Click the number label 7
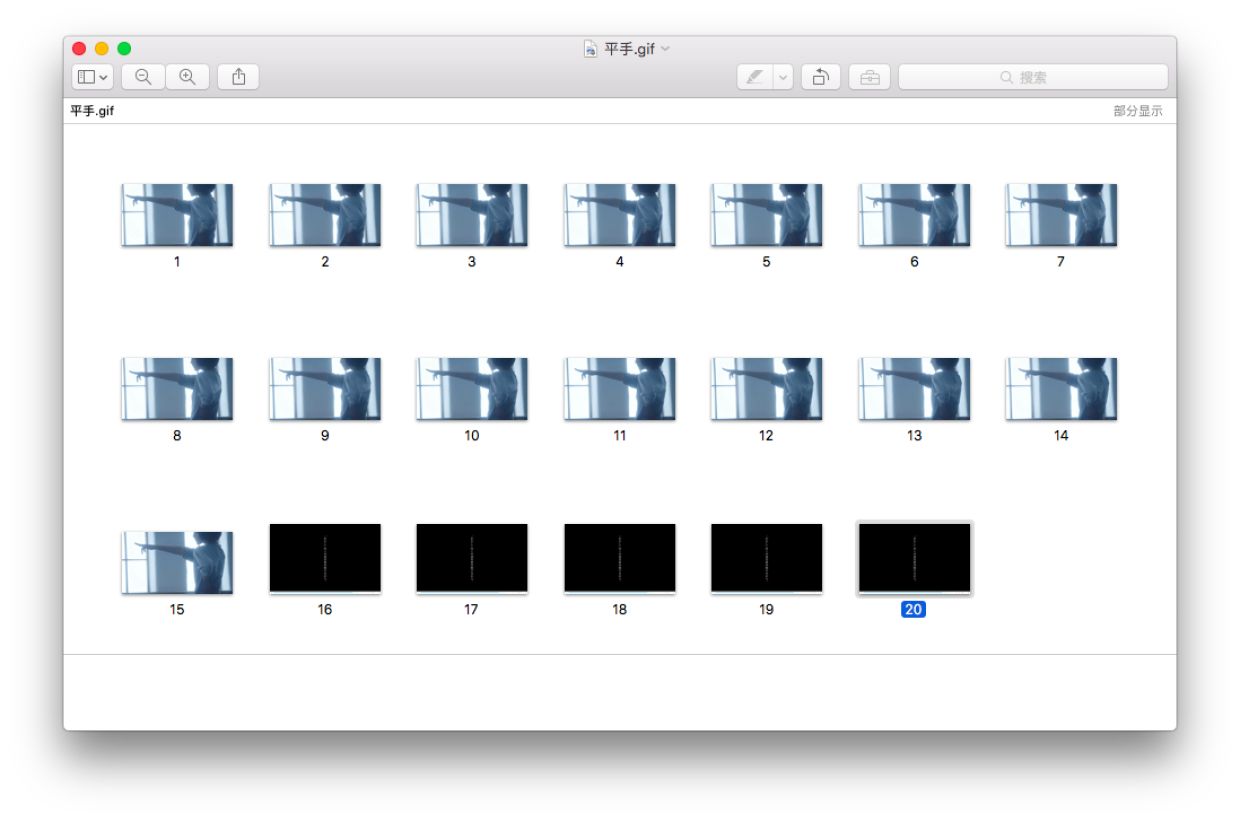 click(1061, 262)
